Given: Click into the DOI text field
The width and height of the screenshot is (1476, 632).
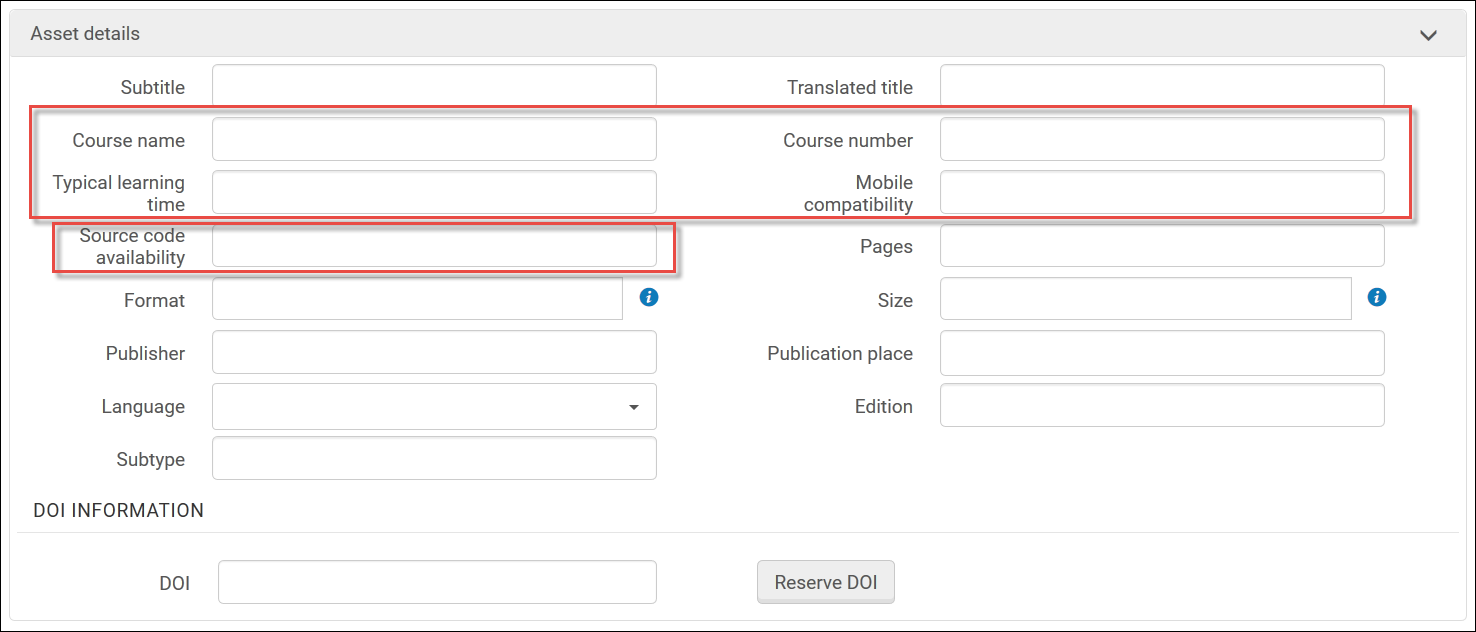Looking at the screenshot, I should (437, 582).
